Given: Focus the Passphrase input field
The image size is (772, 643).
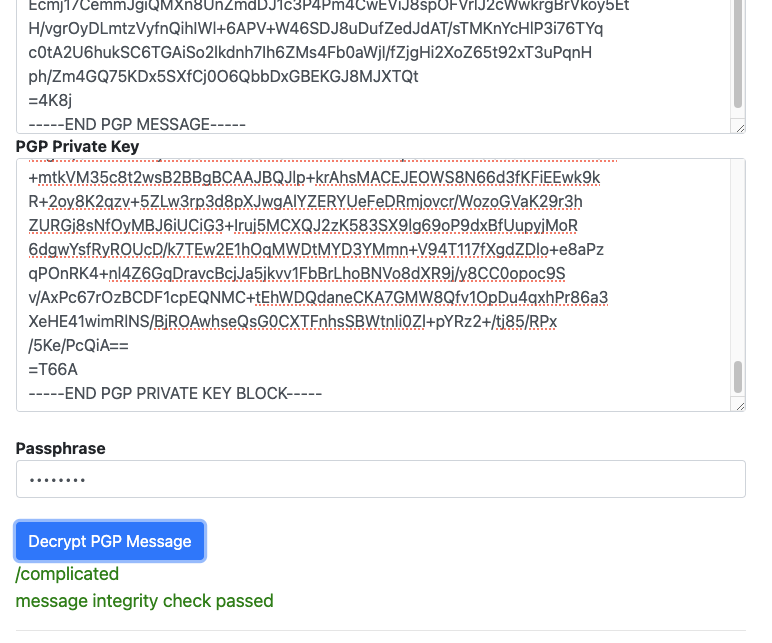Looking at the screenshot, I should pos(380,479).
